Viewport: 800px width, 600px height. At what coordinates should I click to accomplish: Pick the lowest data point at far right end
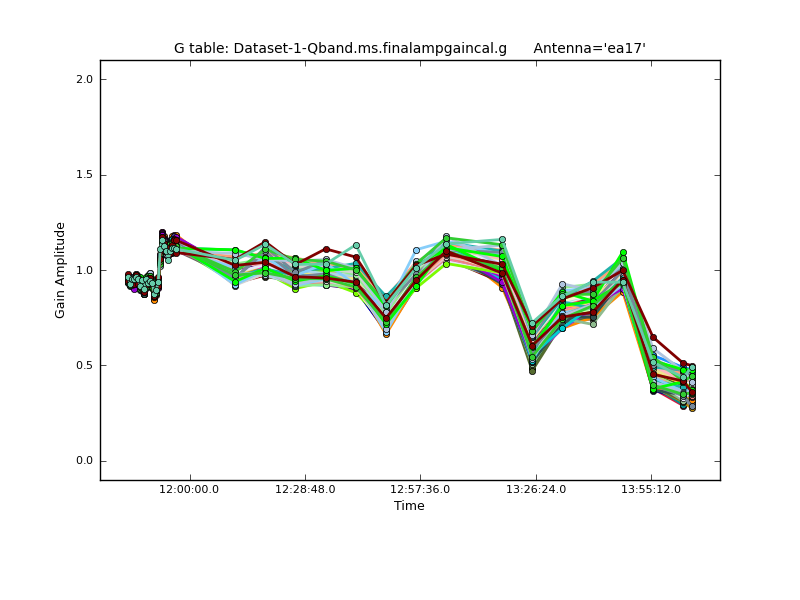(x=692, y=407)
